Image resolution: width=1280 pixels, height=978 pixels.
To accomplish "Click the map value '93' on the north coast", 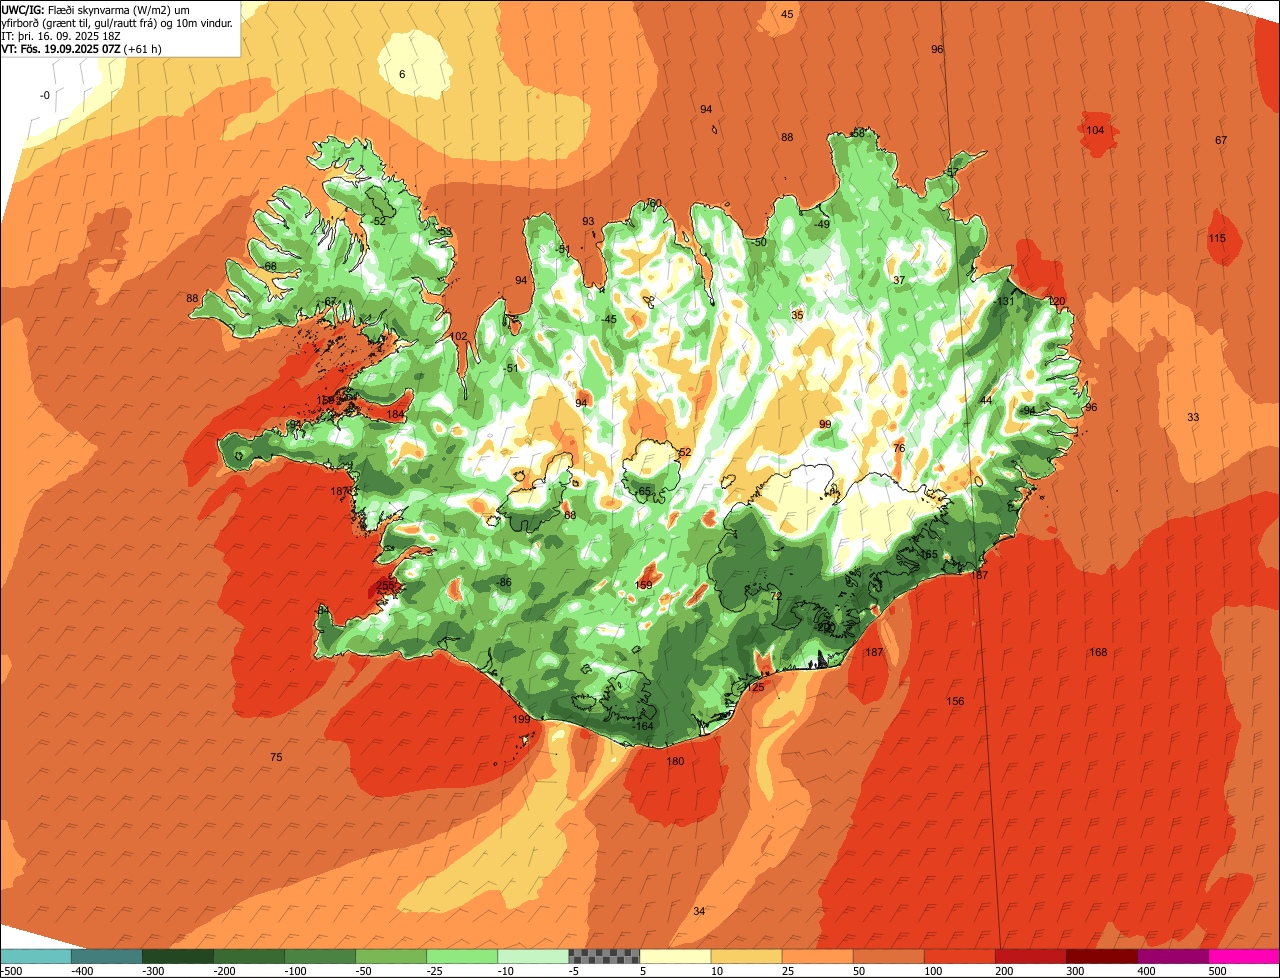I will tap(588, 221).
